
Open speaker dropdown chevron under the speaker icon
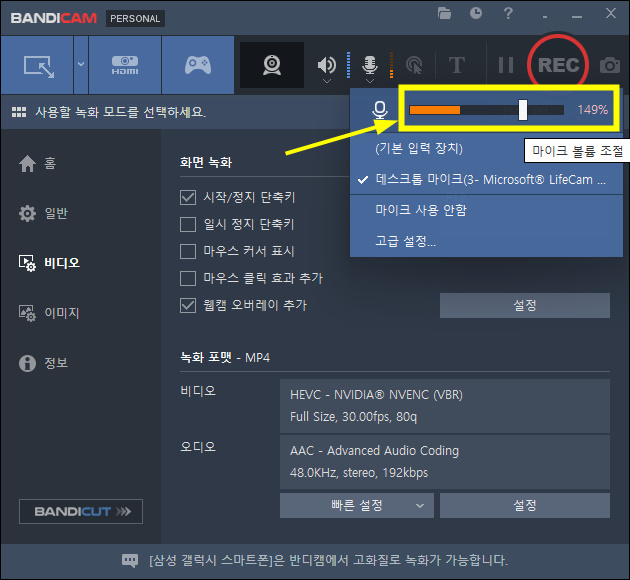click(327, 81)
